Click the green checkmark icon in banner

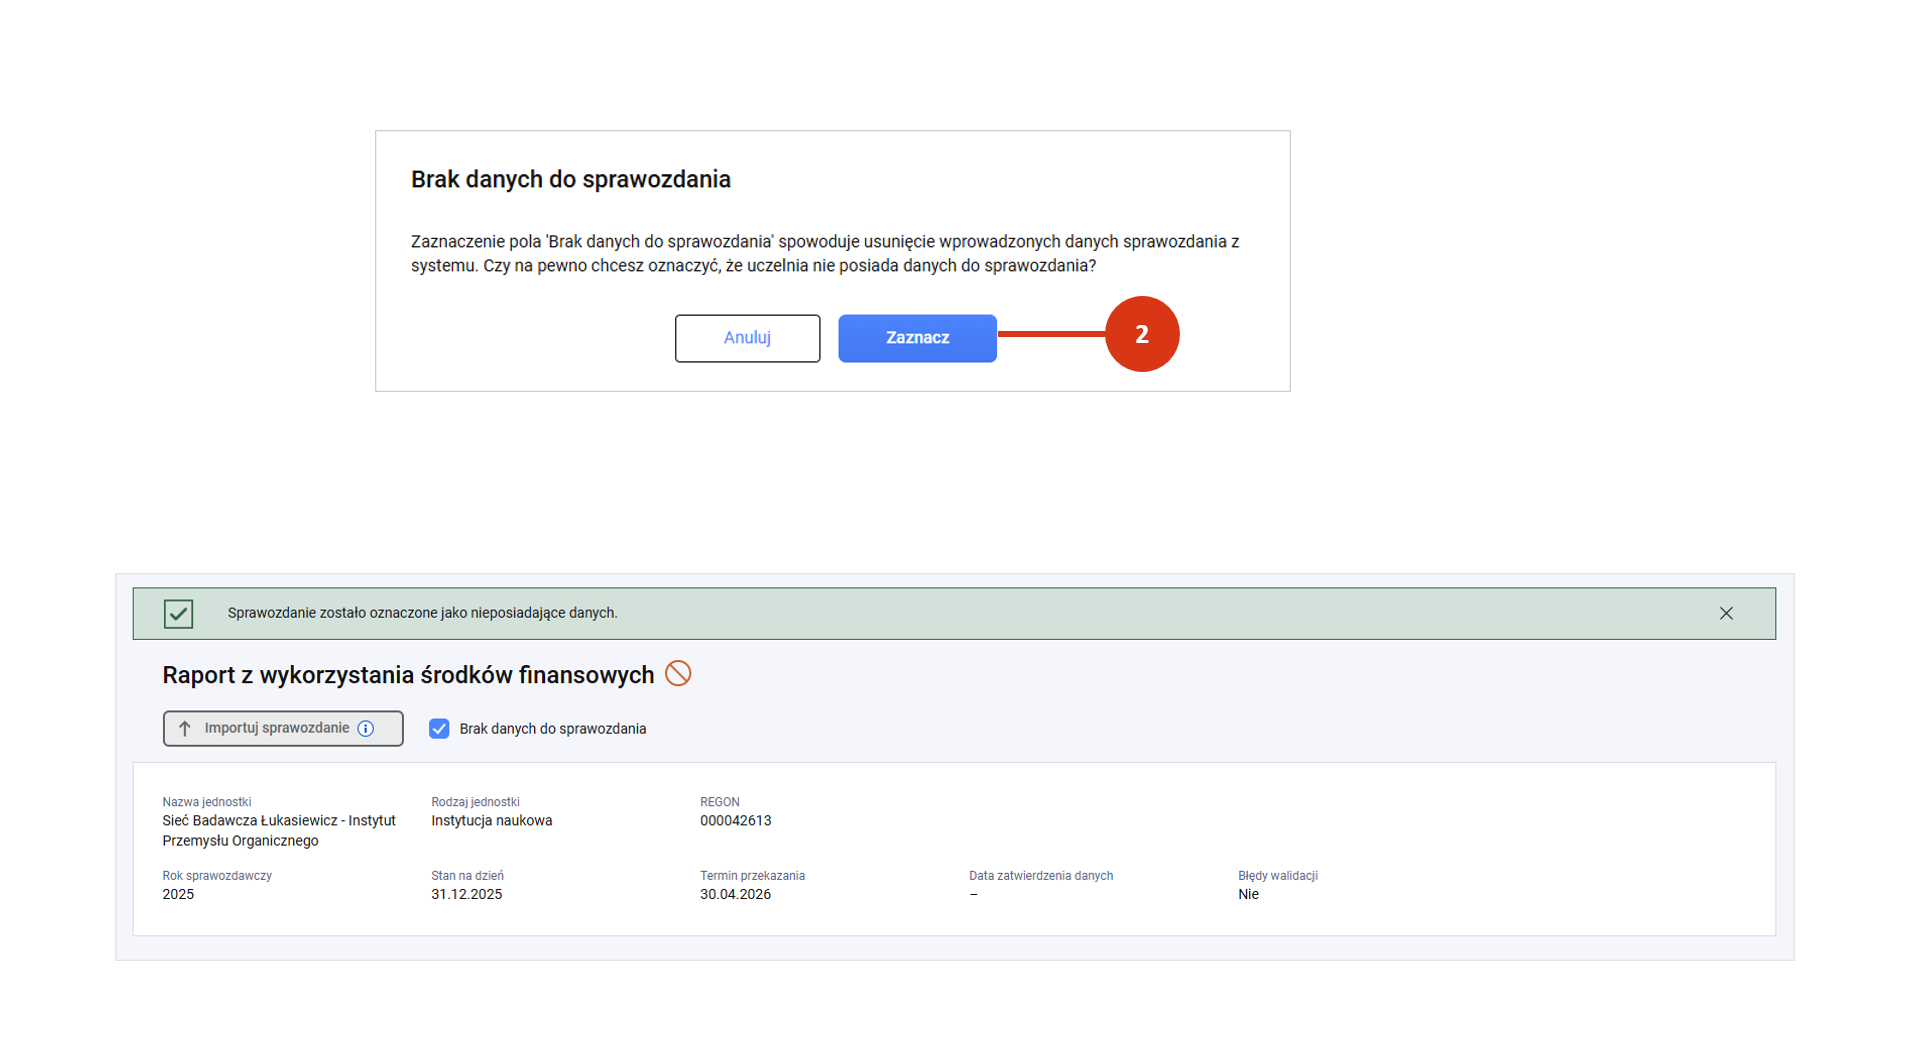click(178, 613)
